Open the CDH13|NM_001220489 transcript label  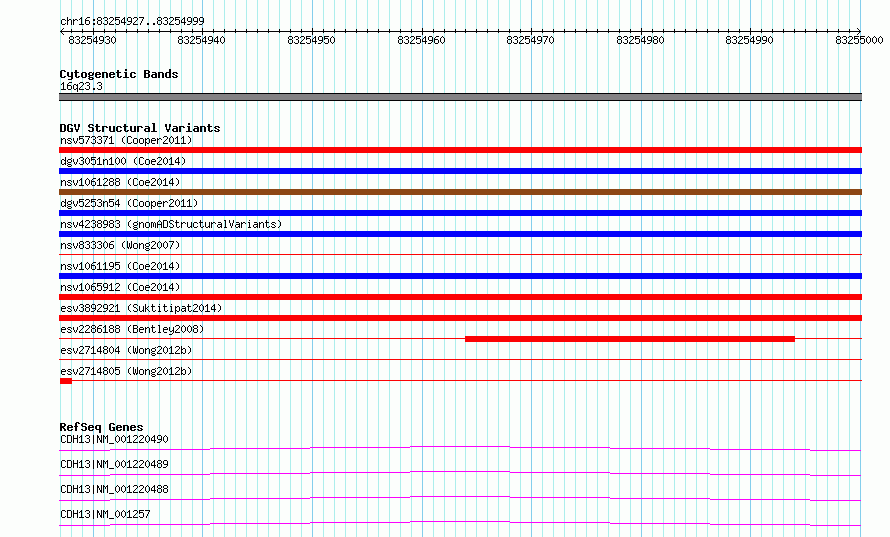click(114, 464)
